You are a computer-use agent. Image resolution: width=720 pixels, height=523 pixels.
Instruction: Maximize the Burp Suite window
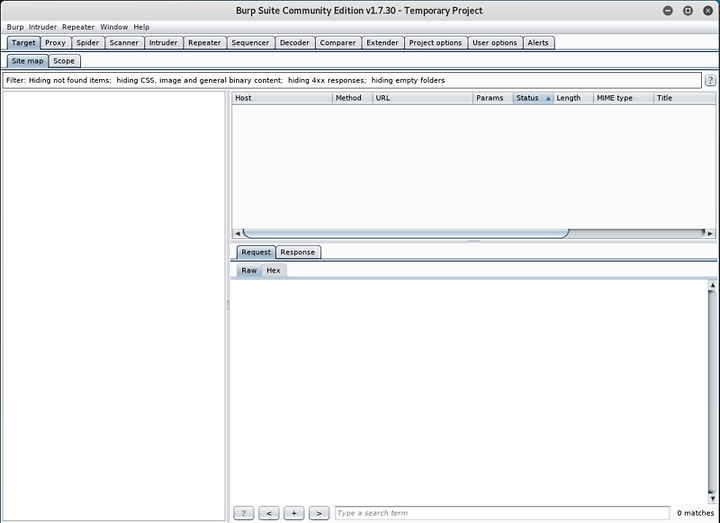coord(688,11)
